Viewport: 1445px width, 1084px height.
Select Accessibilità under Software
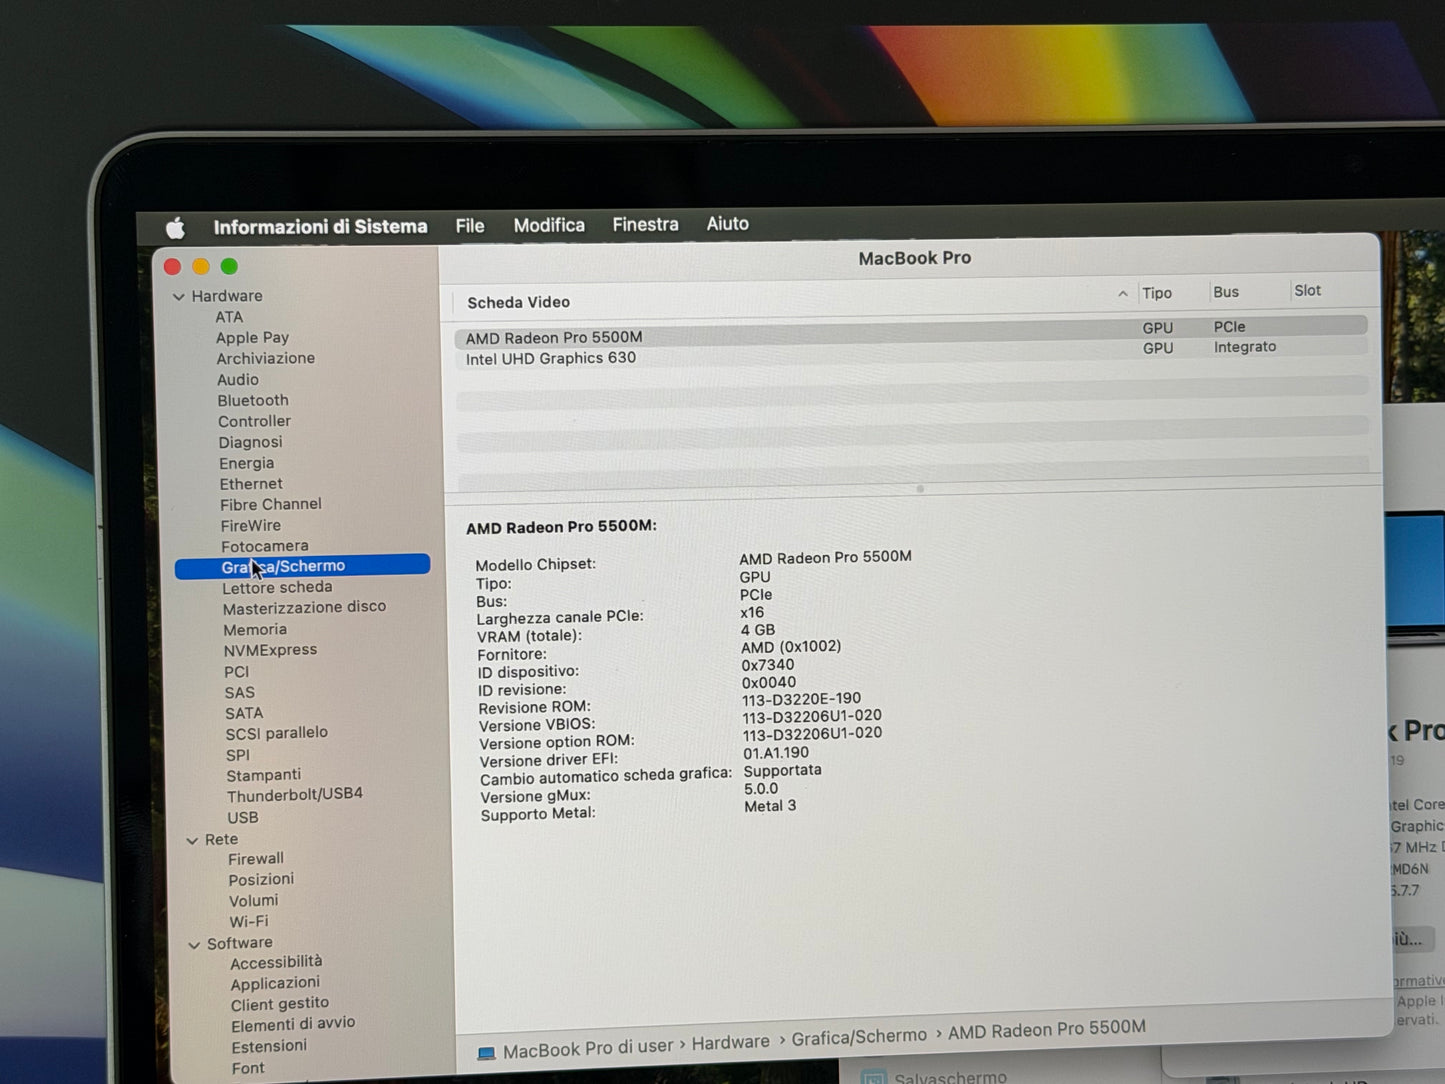click(x=276, y=962)
